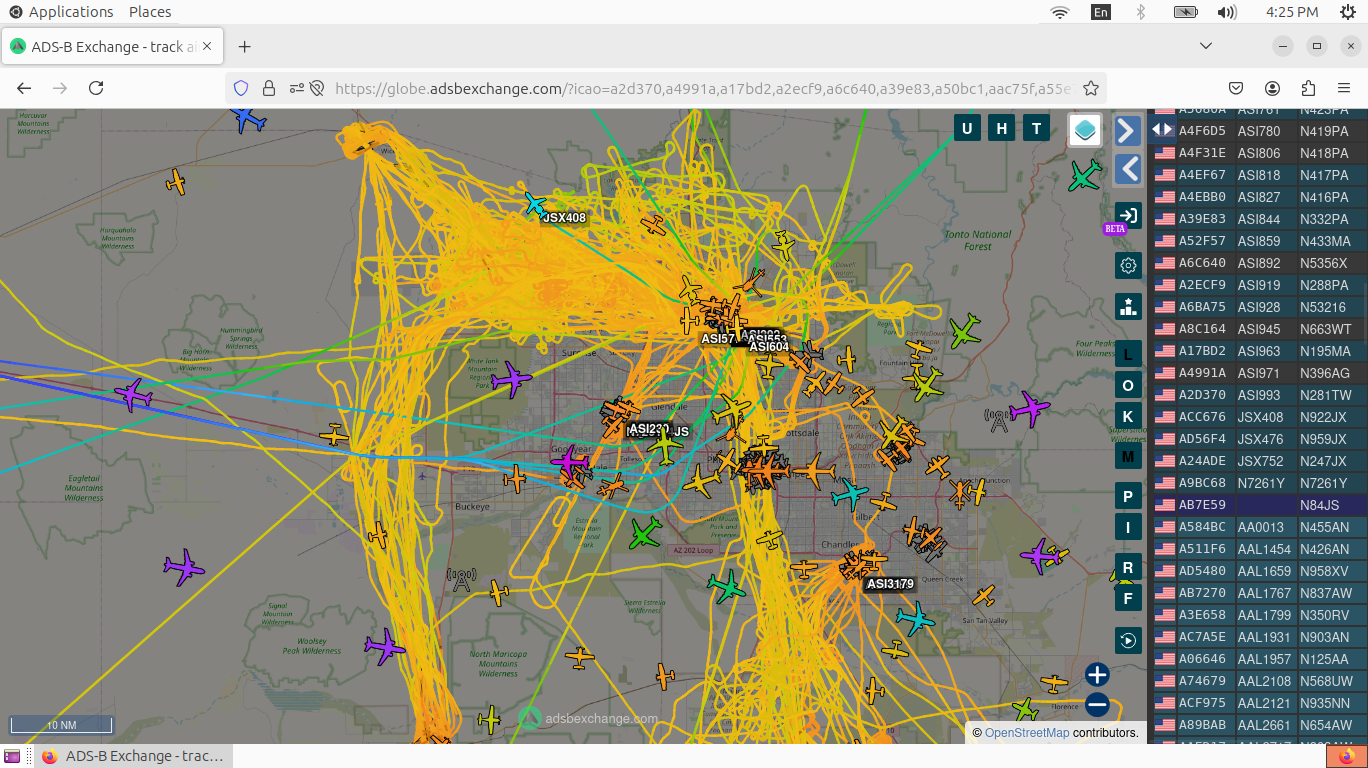Select table row ASI993 N281TW
Image resolution: width=1368 pixels, height=768 pixels.
click(1260, 395)
